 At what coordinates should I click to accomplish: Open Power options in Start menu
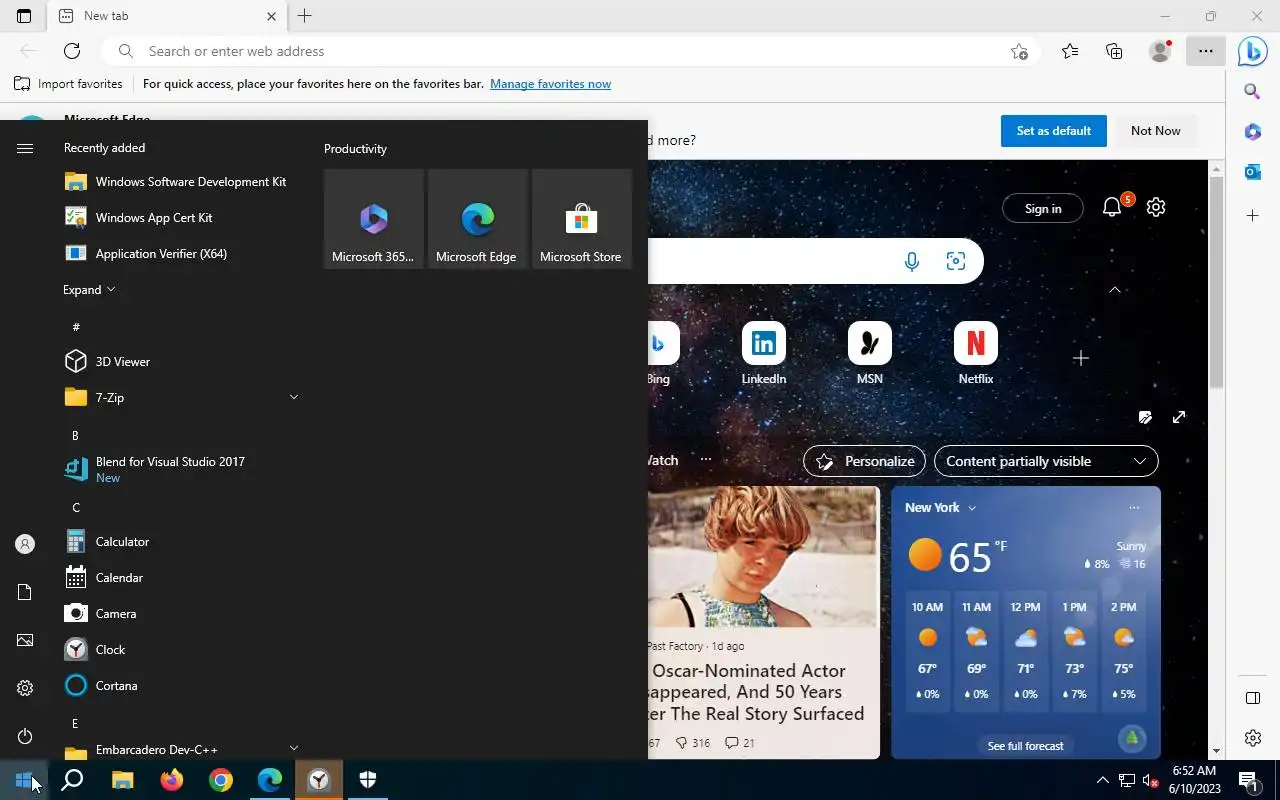coord(25,736)
